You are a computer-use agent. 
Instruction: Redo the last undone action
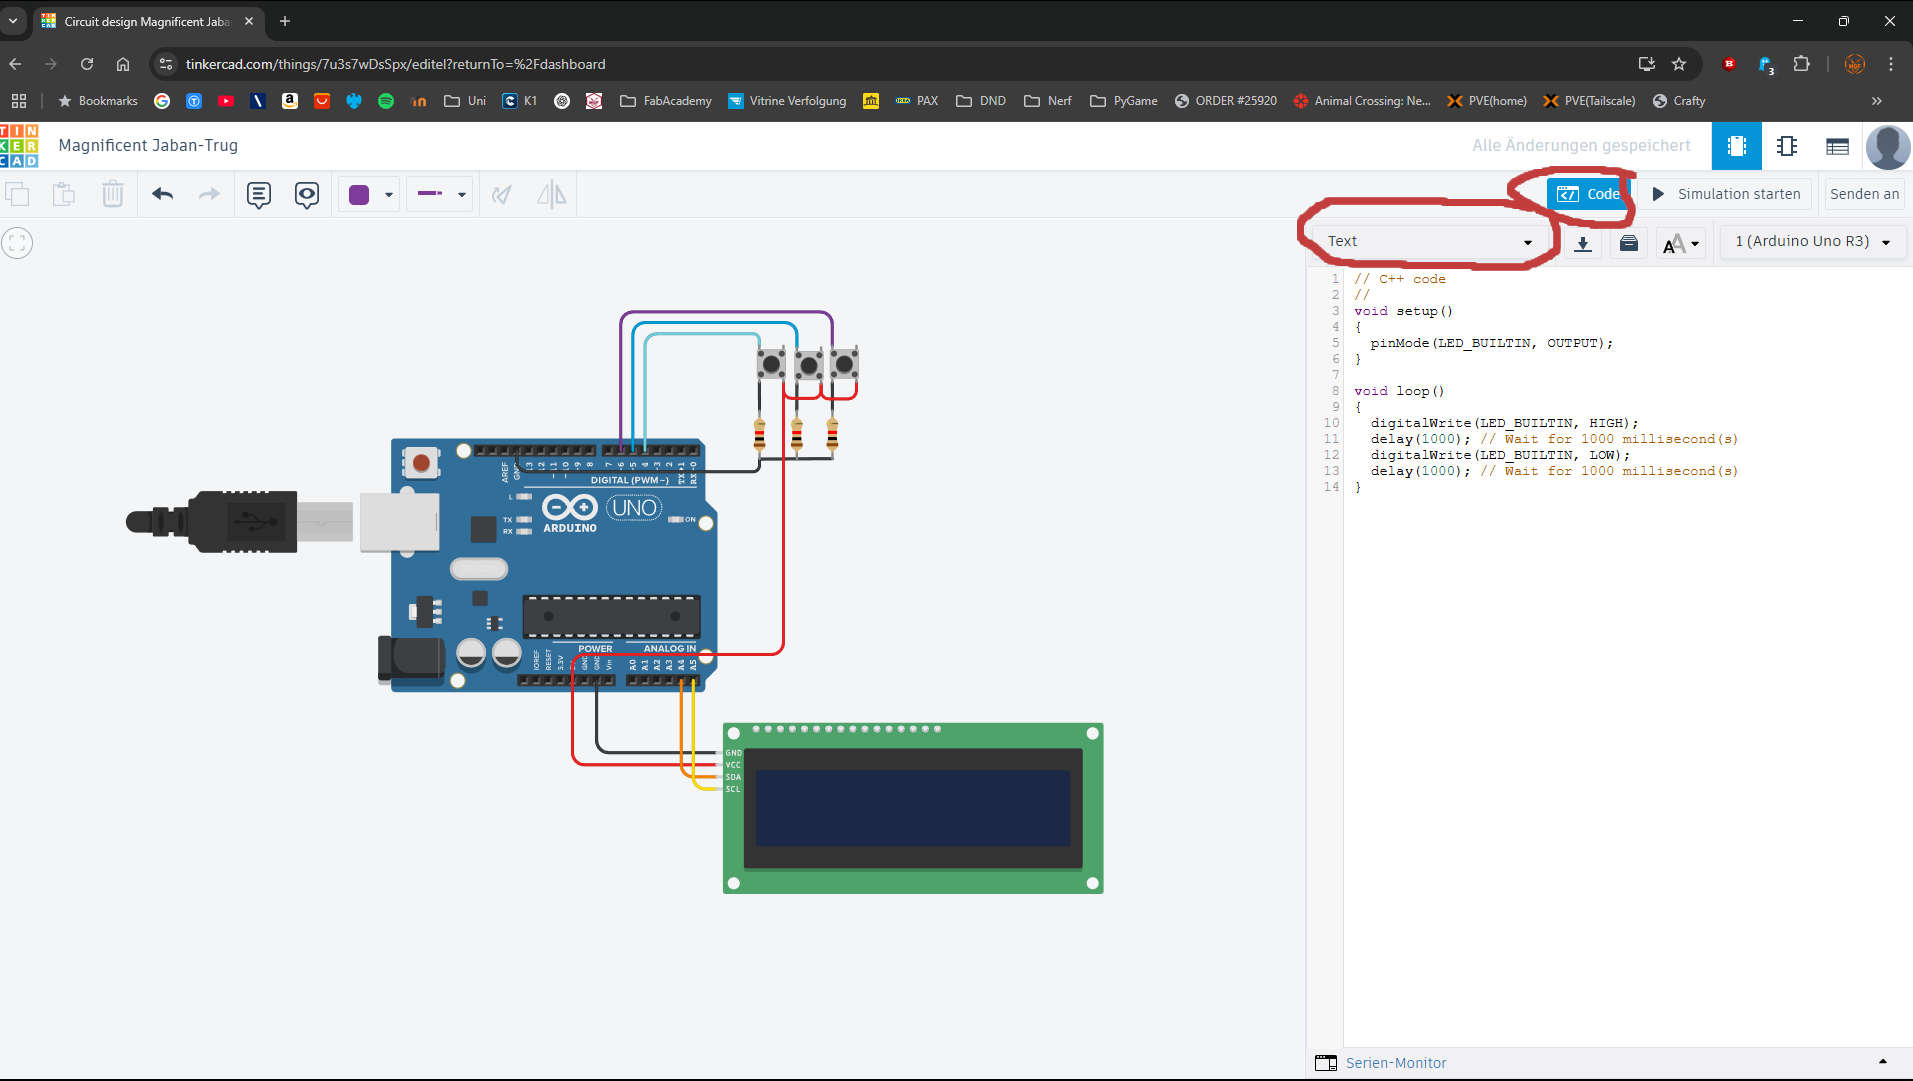coord(209,194)
